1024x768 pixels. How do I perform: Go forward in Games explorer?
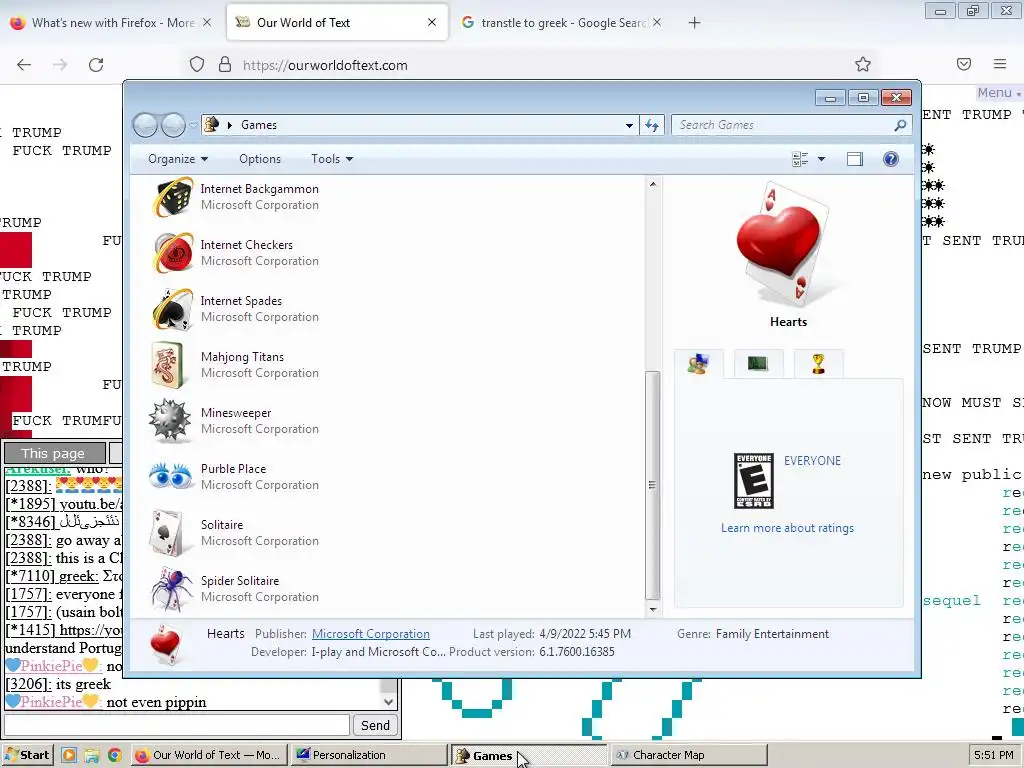[x=173, y=125]
